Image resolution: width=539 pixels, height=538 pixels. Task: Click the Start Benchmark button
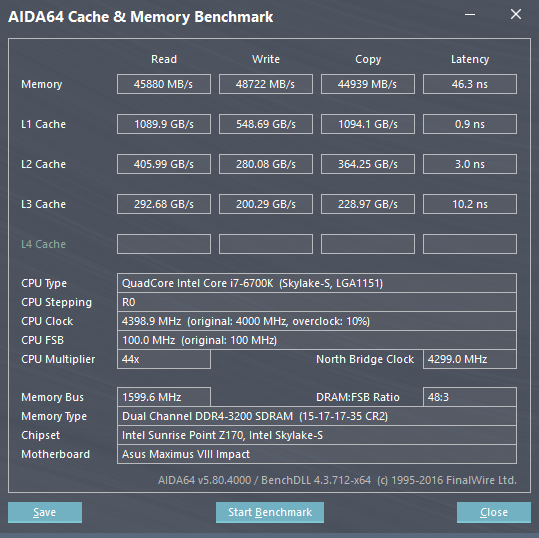(270, 512)
